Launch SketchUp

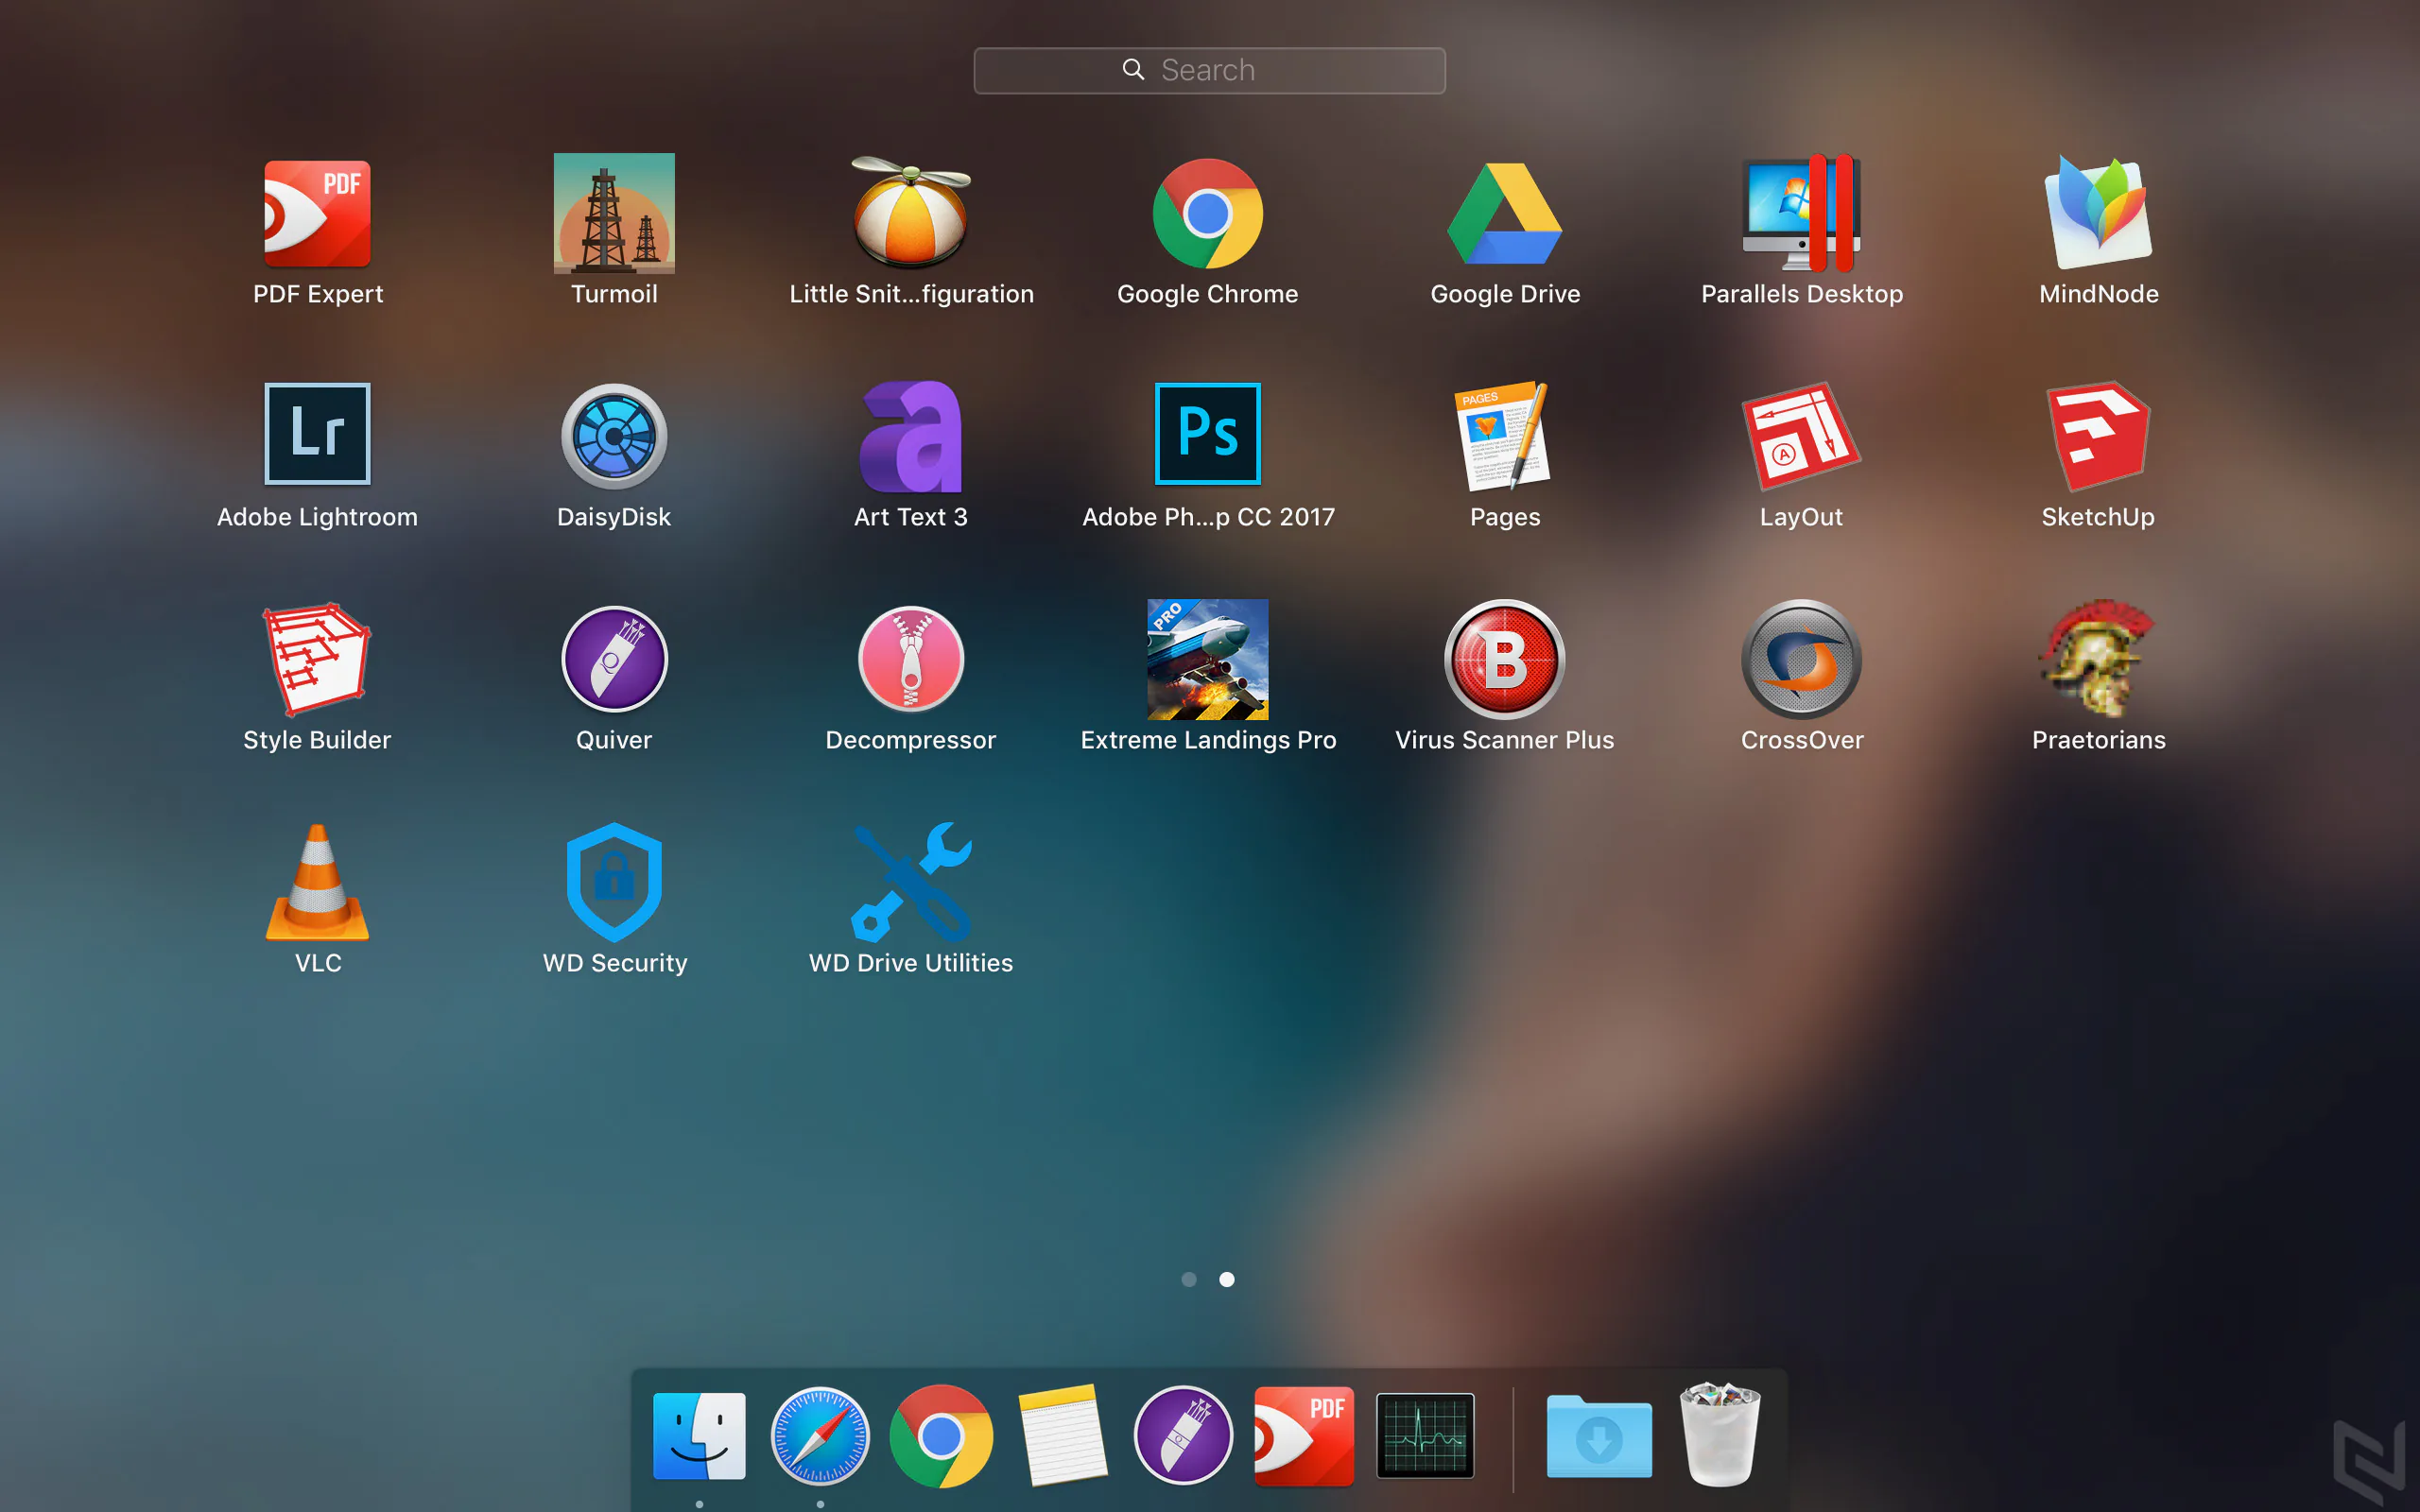(x=2099, y=436)
